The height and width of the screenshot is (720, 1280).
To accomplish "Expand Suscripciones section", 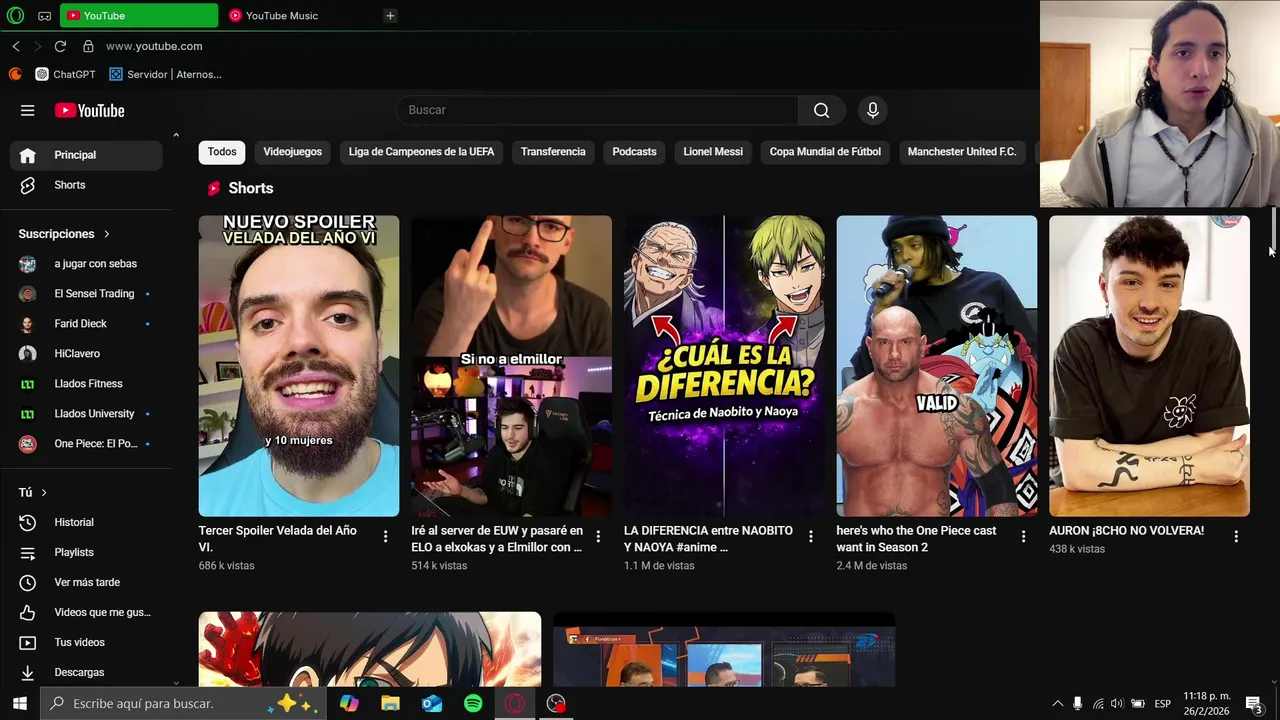I will pos(64,234).
